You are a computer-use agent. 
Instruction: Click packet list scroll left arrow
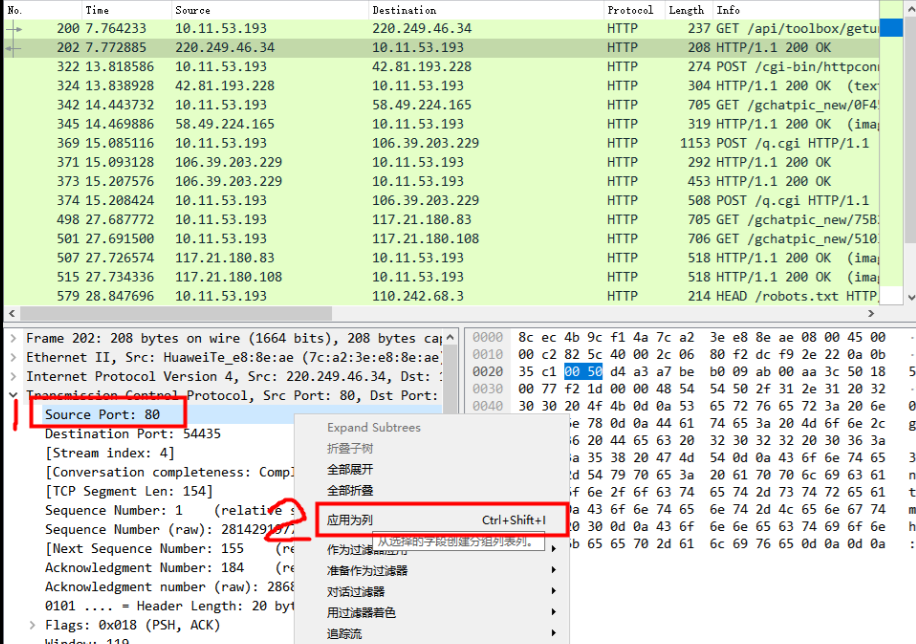pos(12,313)
